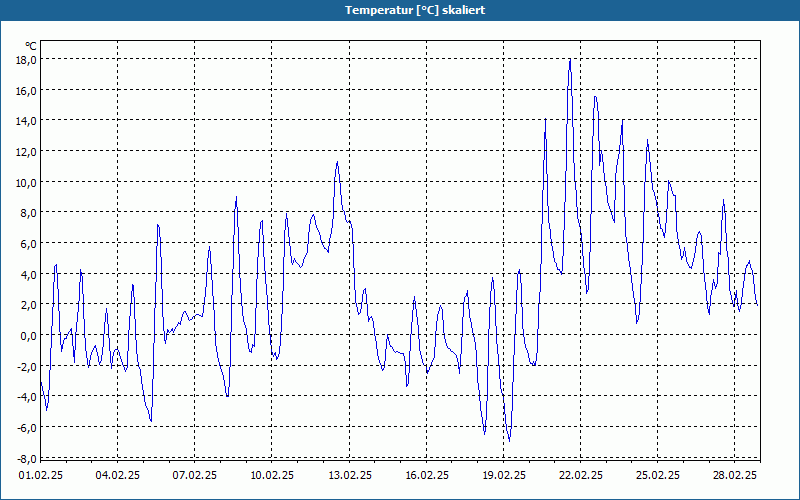The width and height of the screenshot is (800, 500).
Task: Click the lowest curve point near -7 °C
Action: click(509, 441)
